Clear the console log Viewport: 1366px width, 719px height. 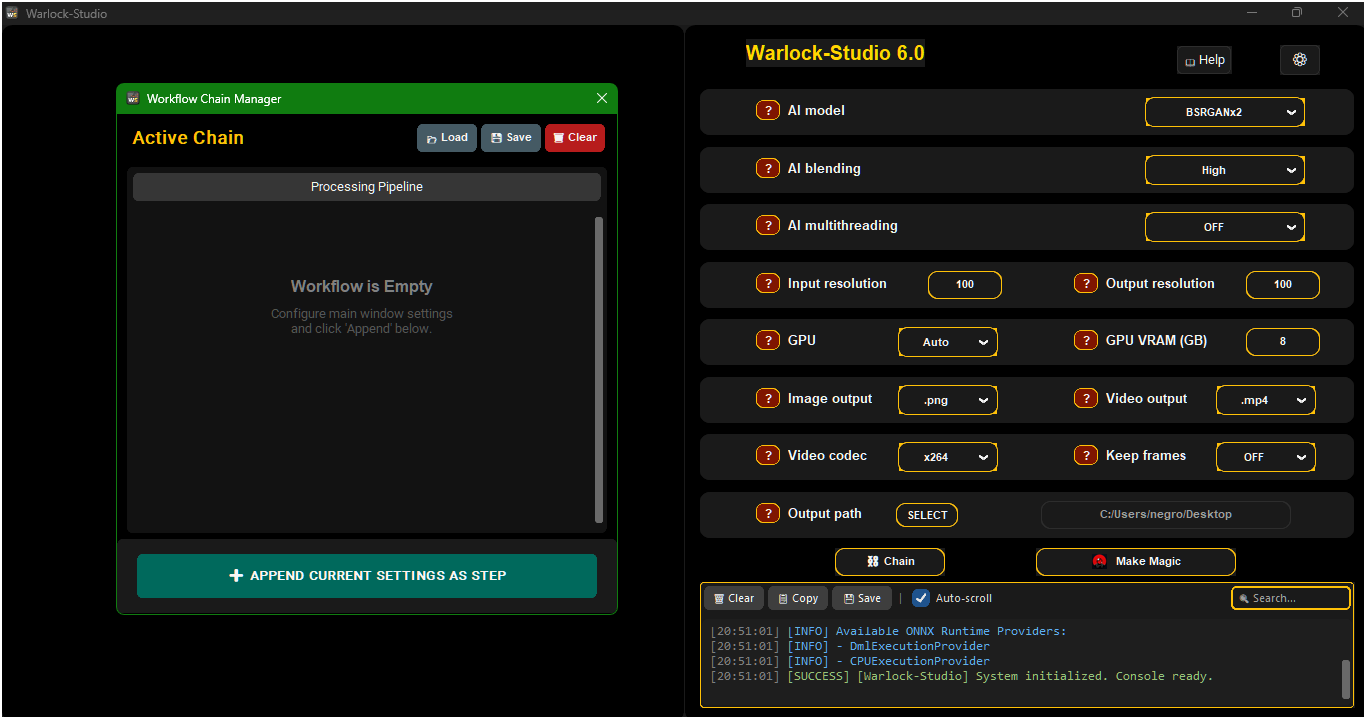click(734, 598)
